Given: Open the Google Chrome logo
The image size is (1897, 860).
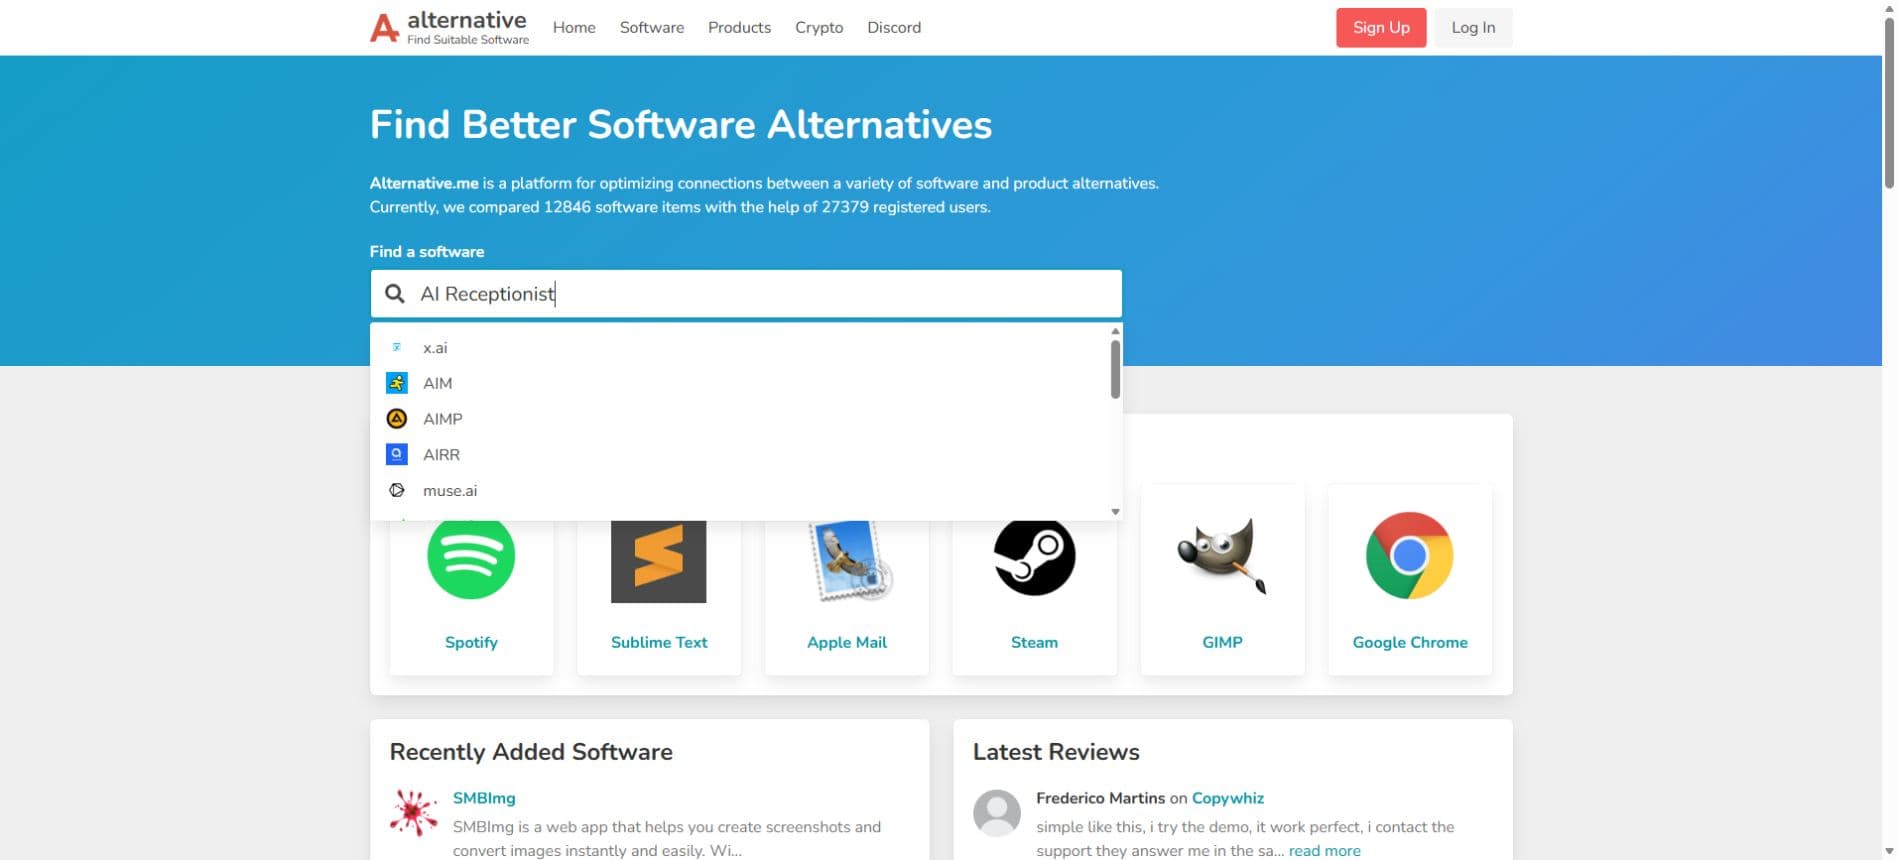Looking at the screenshot, I should coord(1410,556).
